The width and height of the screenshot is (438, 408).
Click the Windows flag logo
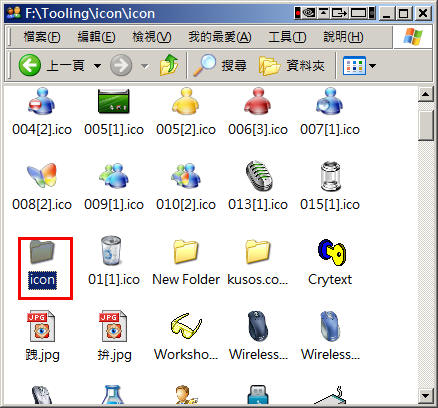click(x=413, y=36)
